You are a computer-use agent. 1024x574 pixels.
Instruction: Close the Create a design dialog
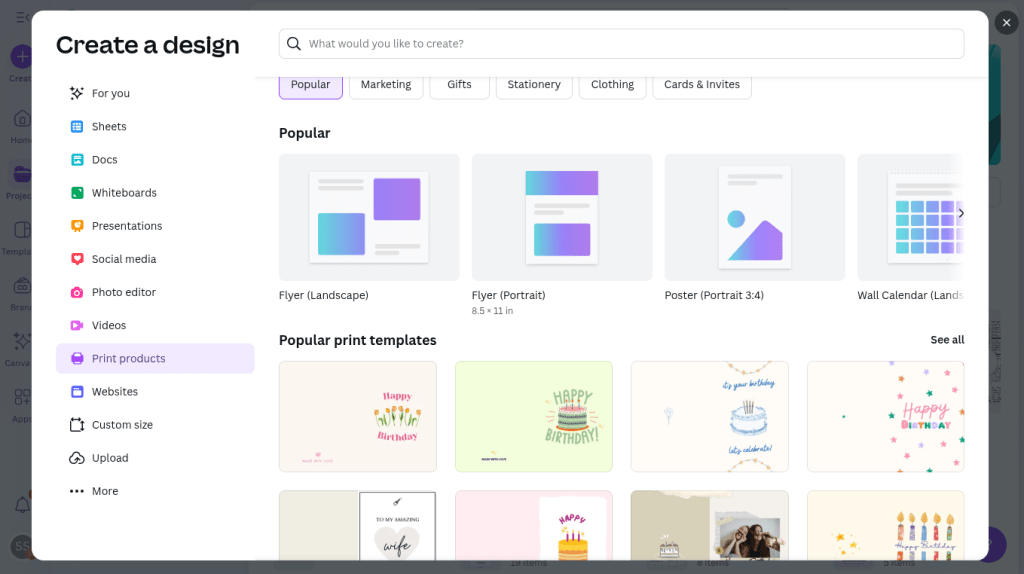pos(1006,23)
